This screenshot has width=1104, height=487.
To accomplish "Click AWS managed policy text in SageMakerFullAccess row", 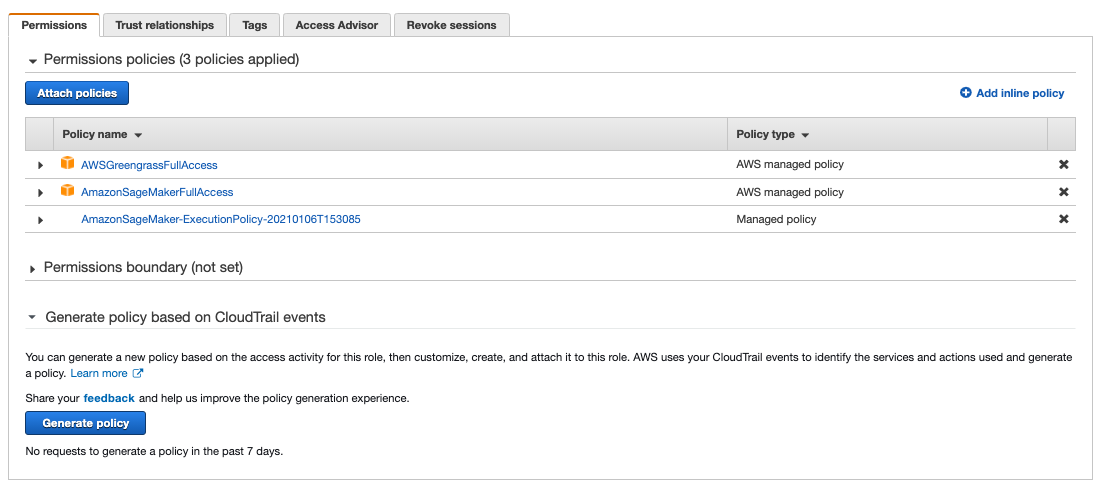I will point(790,191).
